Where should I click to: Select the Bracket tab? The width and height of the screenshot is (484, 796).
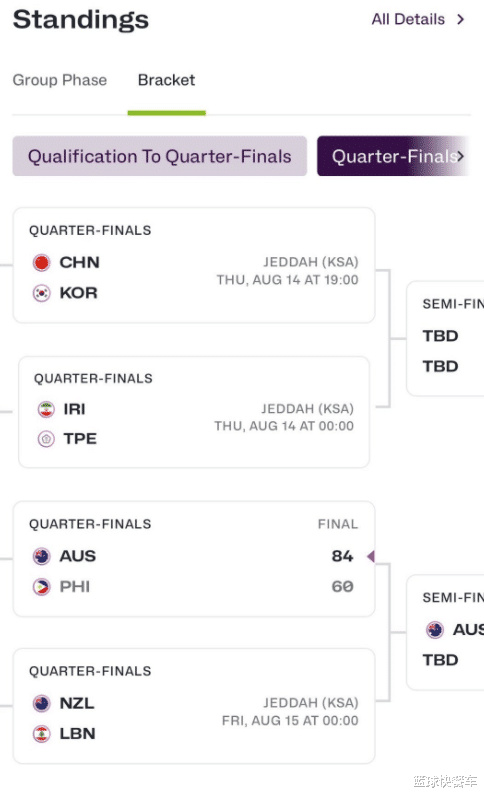pyautogui.click(x=167, y=80)
